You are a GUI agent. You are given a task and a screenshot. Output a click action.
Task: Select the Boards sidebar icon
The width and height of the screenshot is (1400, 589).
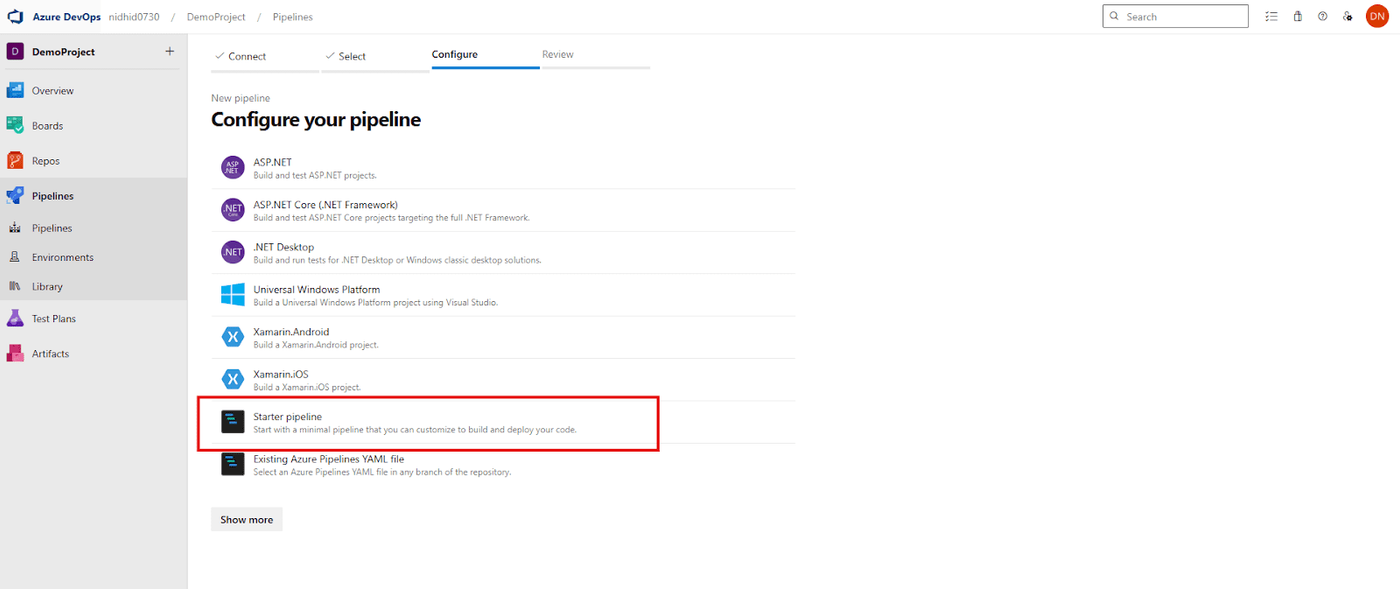[x=15, y=126]
